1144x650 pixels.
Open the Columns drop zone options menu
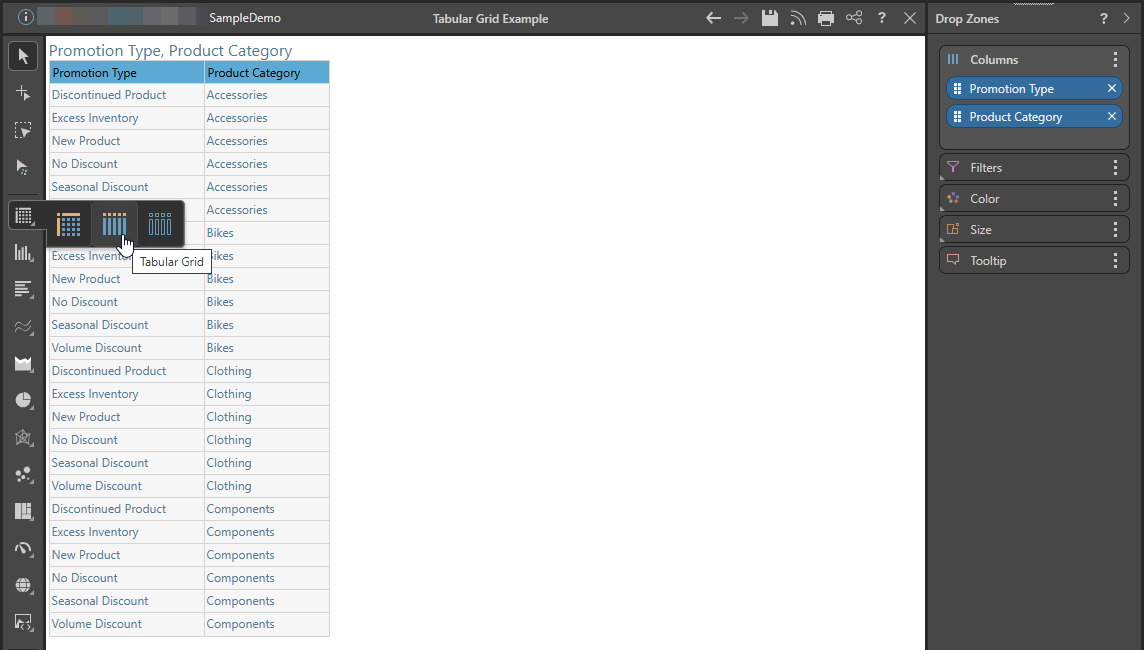pos(1116,60)
